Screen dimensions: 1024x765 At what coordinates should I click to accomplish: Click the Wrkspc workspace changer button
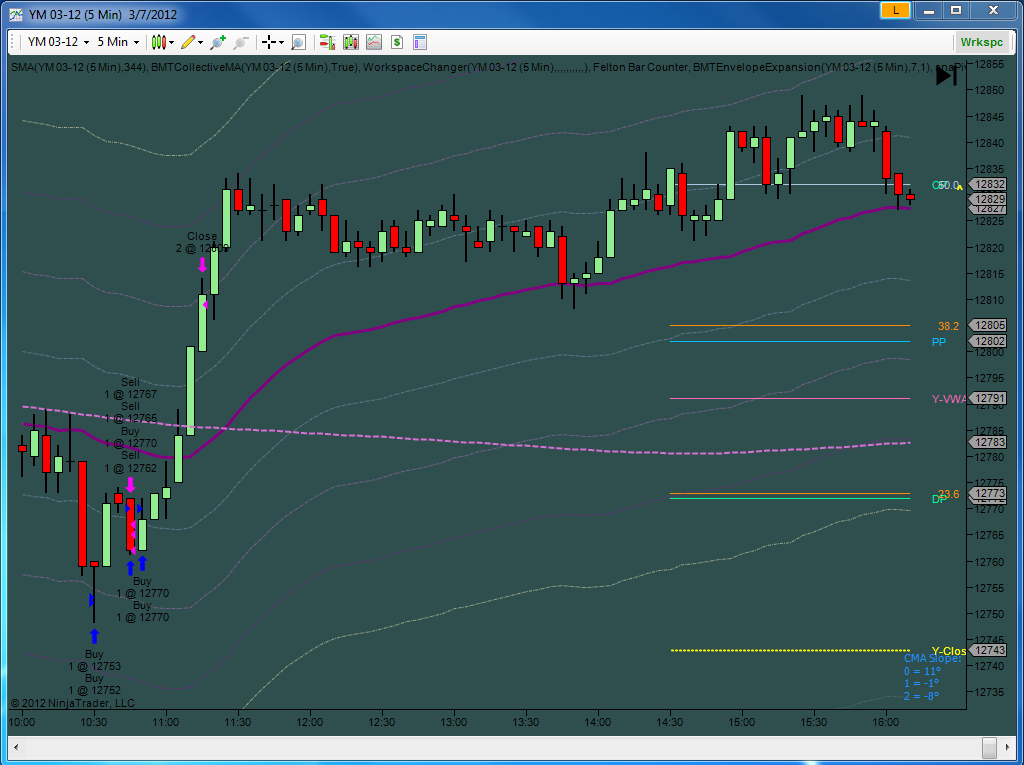coord(981,42)
